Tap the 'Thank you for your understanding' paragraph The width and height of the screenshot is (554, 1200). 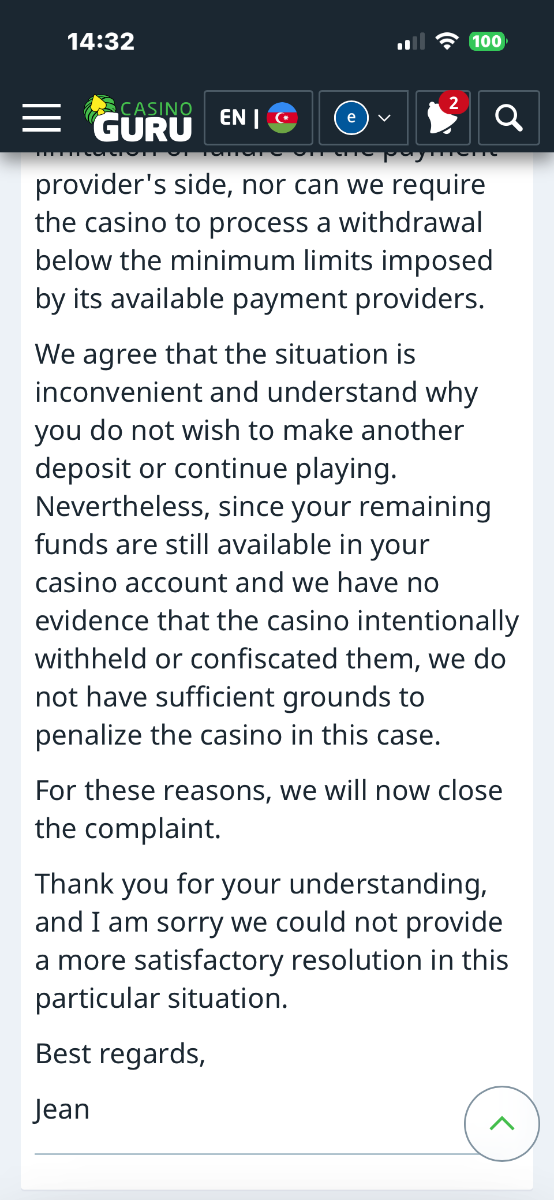pos(272,941)
